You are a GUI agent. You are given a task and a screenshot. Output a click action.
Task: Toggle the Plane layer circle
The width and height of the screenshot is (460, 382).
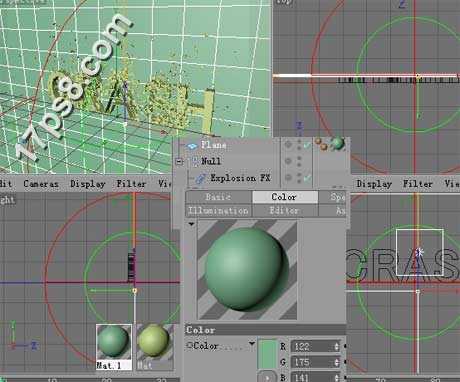tap(288, 144)
